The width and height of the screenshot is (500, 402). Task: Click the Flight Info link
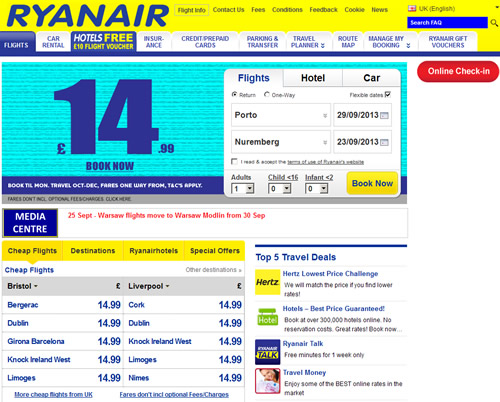(x=192, y=10)
